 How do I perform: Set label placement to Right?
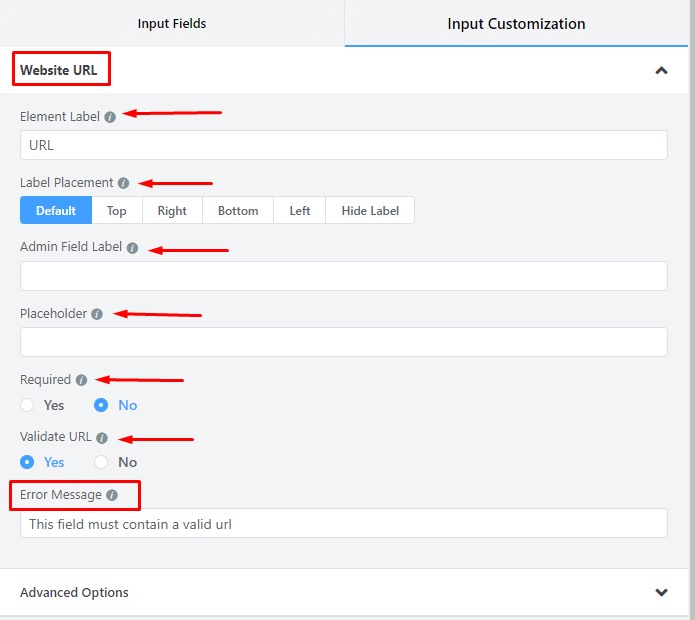click(172, 210)
